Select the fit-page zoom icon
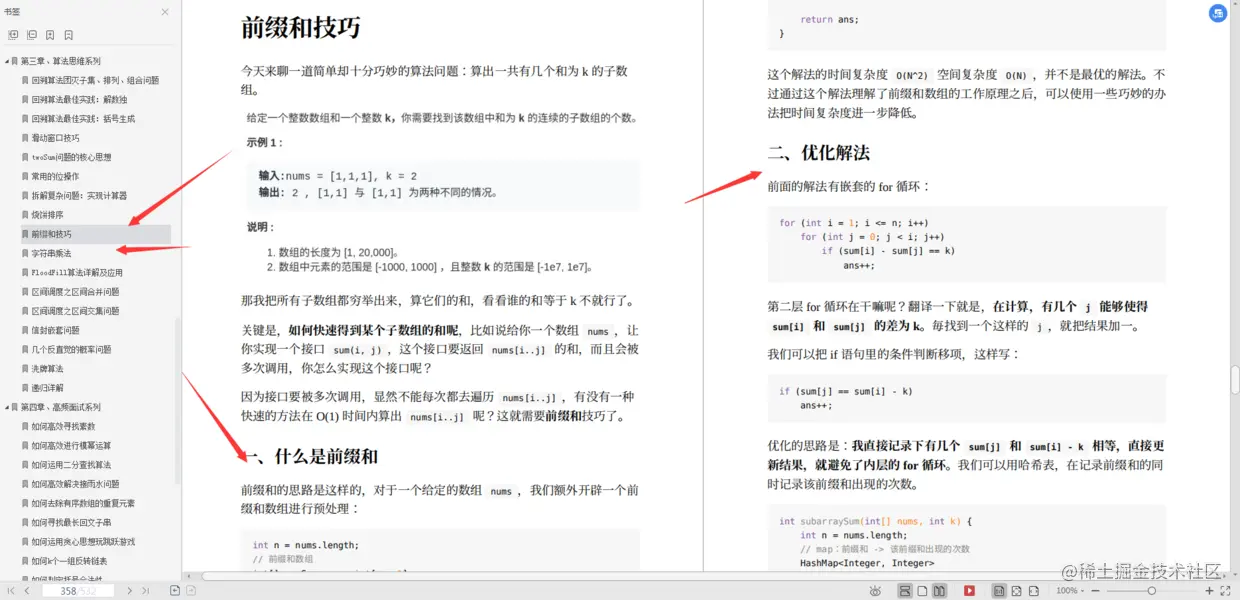This screenshot has height=600, width=1240. (1016, 591)
